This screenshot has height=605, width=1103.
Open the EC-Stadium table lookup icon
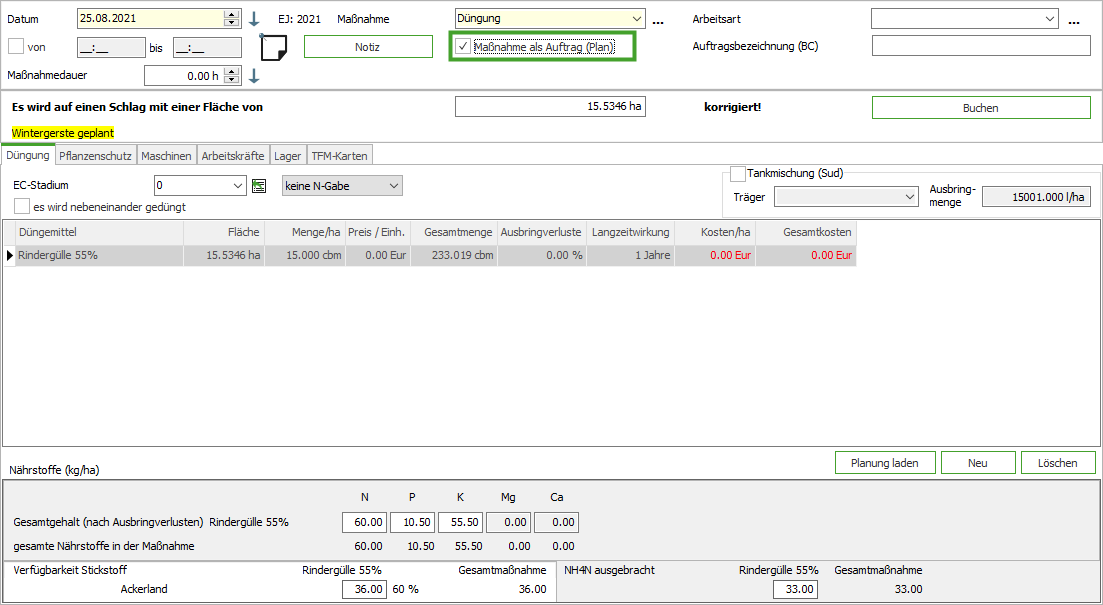coord(260,185)
